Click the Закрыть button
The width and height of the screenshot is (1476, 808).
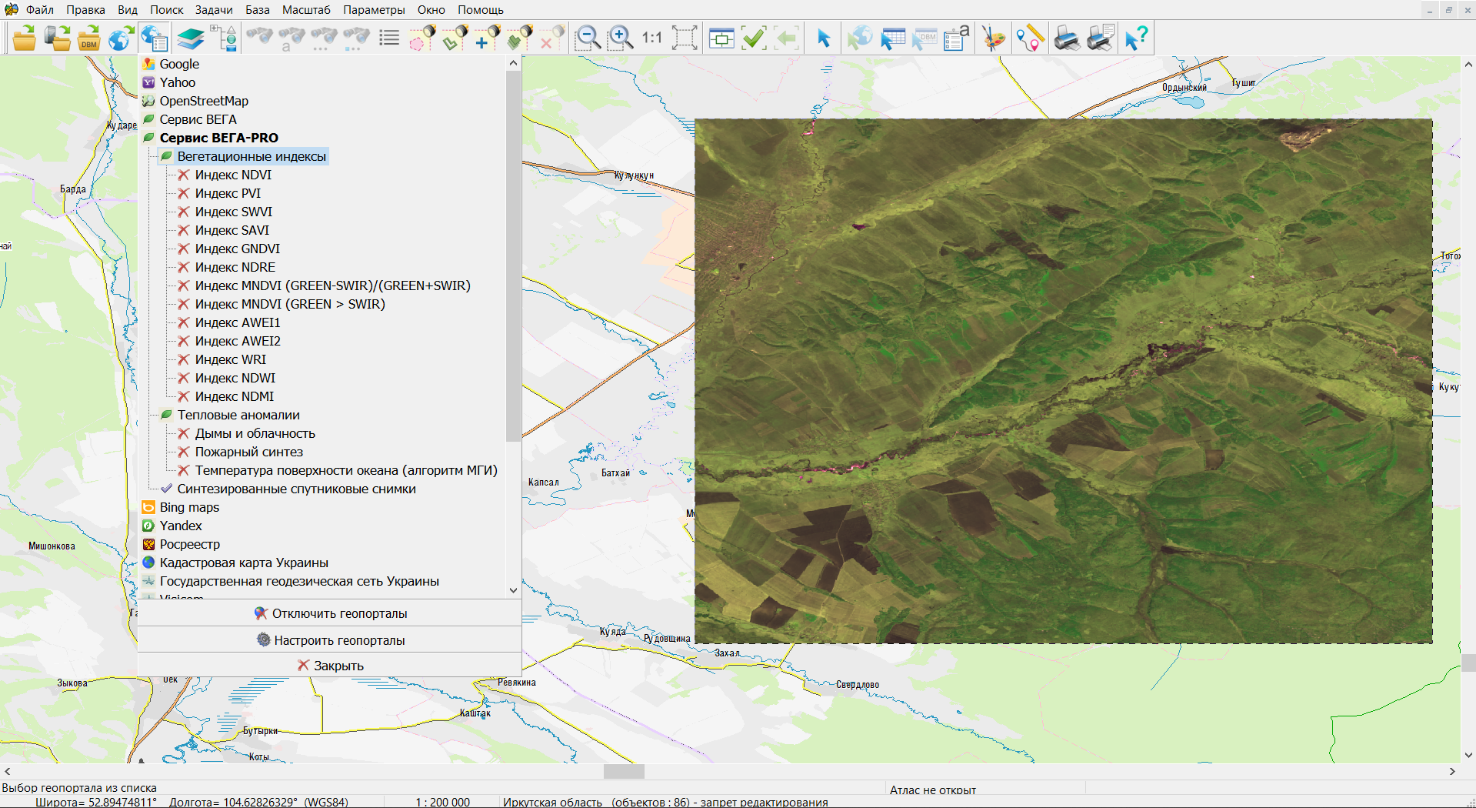click(329, 666)
